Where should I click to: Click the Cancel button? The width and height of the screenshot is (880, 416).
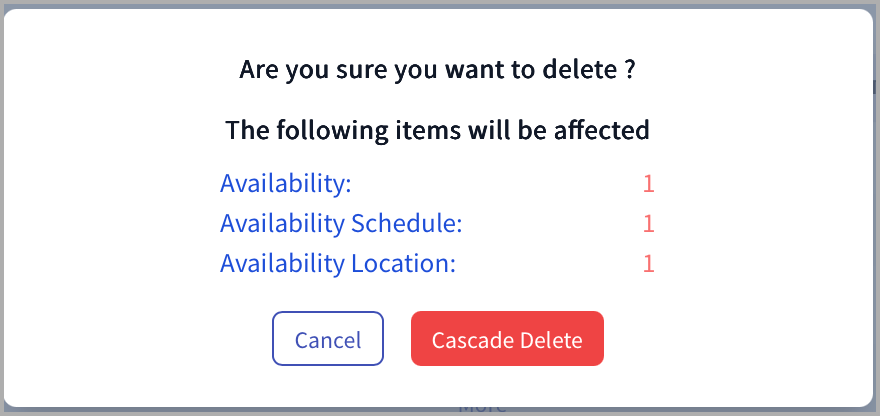pos(328,339)
